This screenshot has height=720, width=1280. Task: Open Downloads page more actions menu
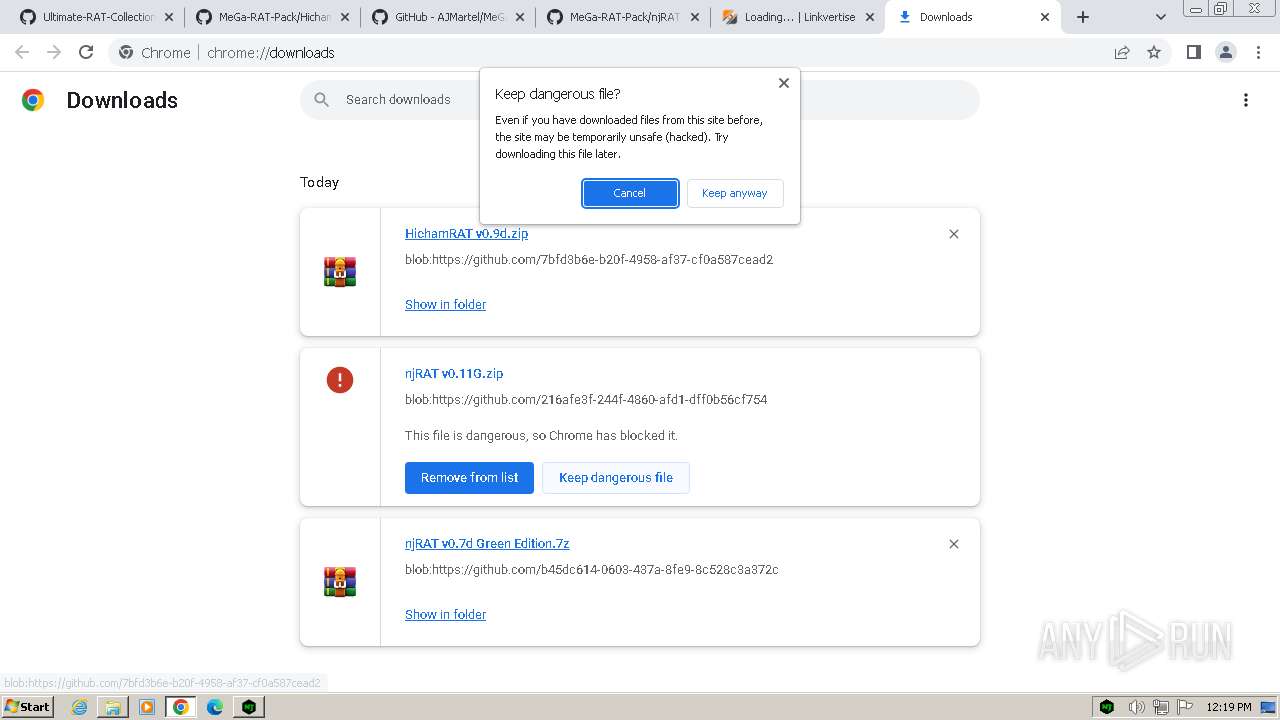1246,100
